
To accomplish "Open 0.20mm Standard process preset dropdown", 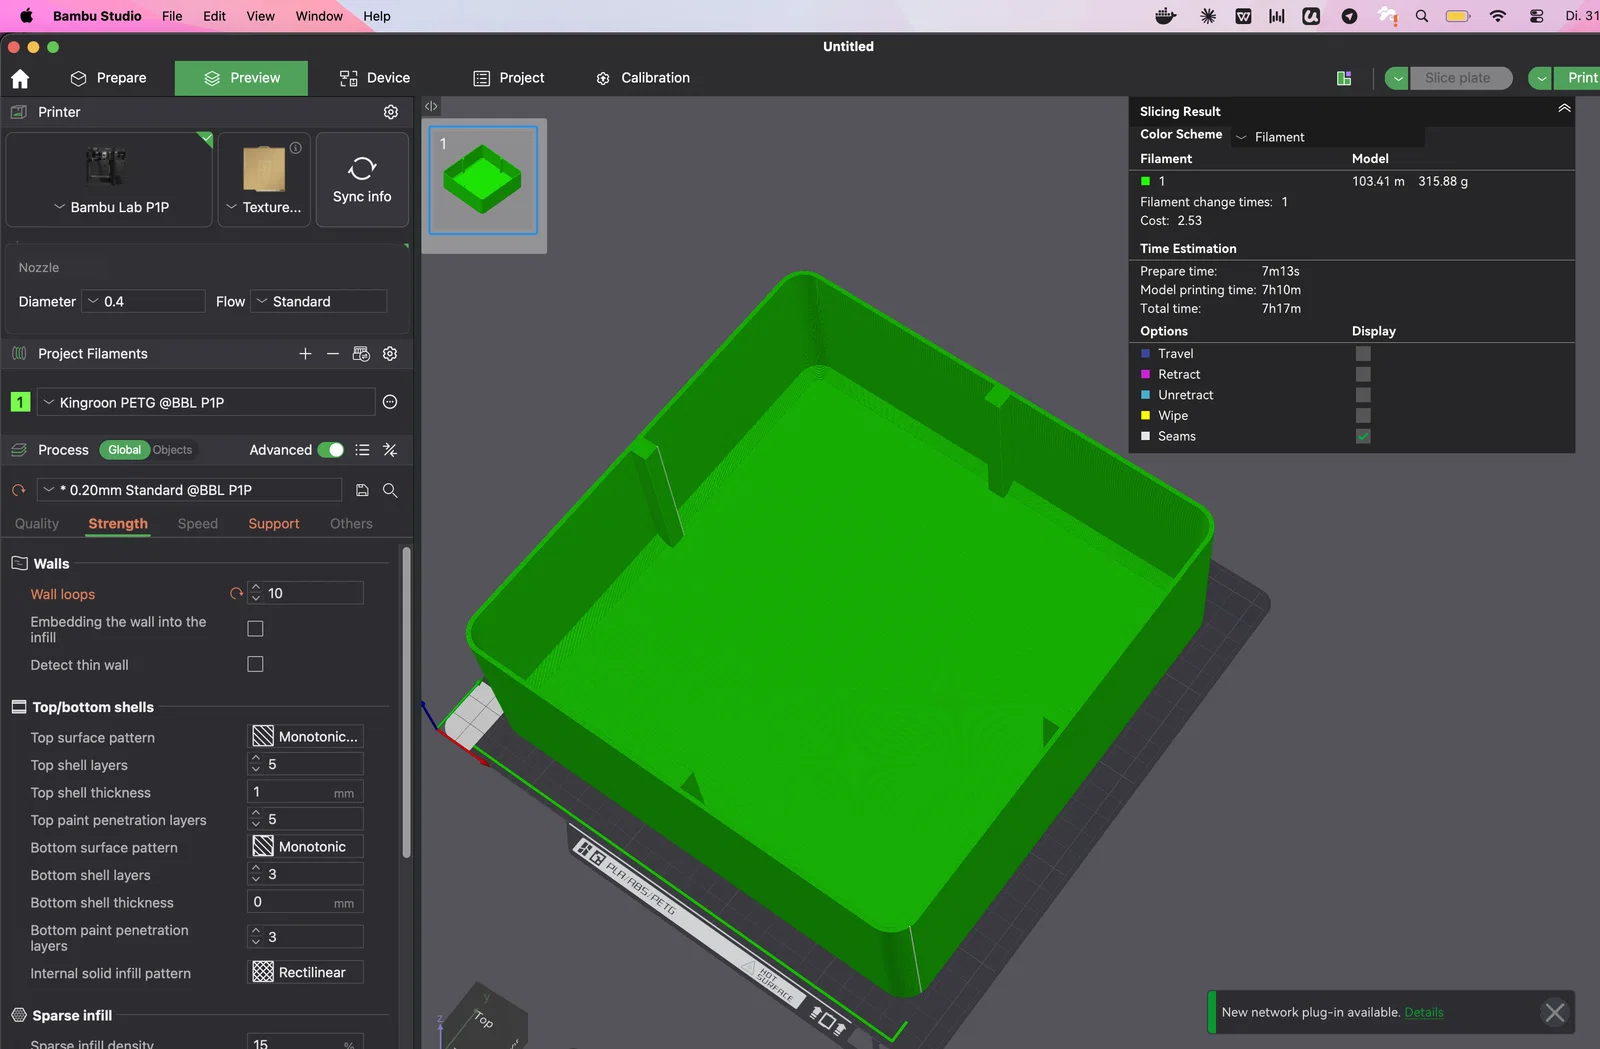I will [x=190, y=490].
